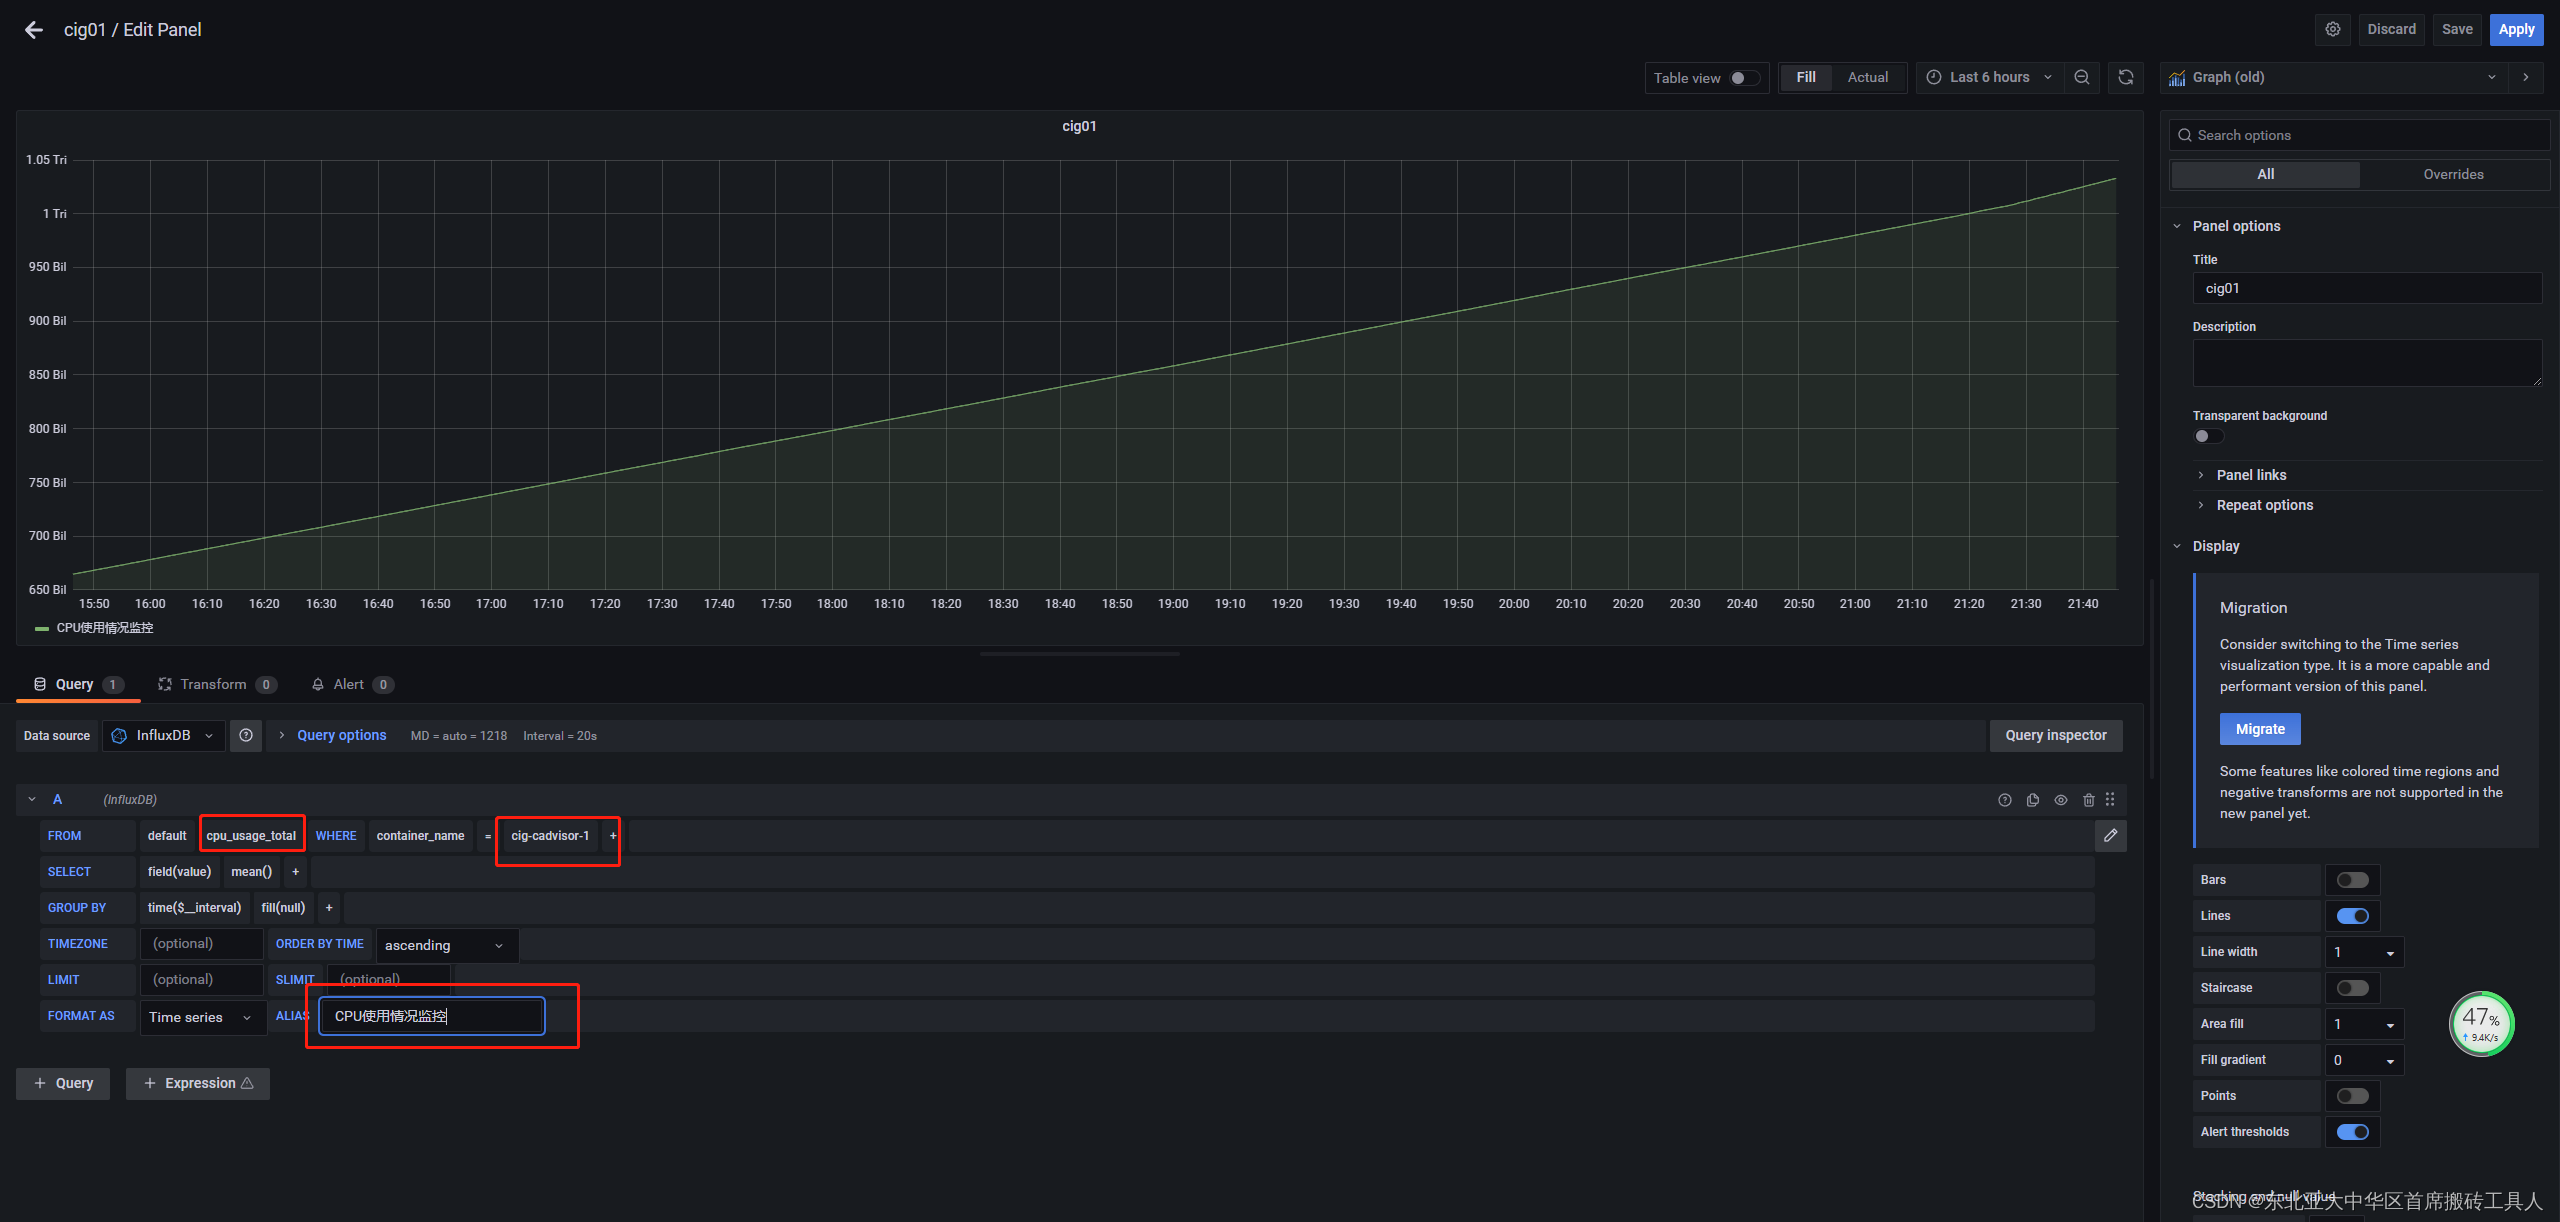This screenshot has width=2560, height=1222.
Task: Click the ALIAS input field
Action: [432, 1017]
